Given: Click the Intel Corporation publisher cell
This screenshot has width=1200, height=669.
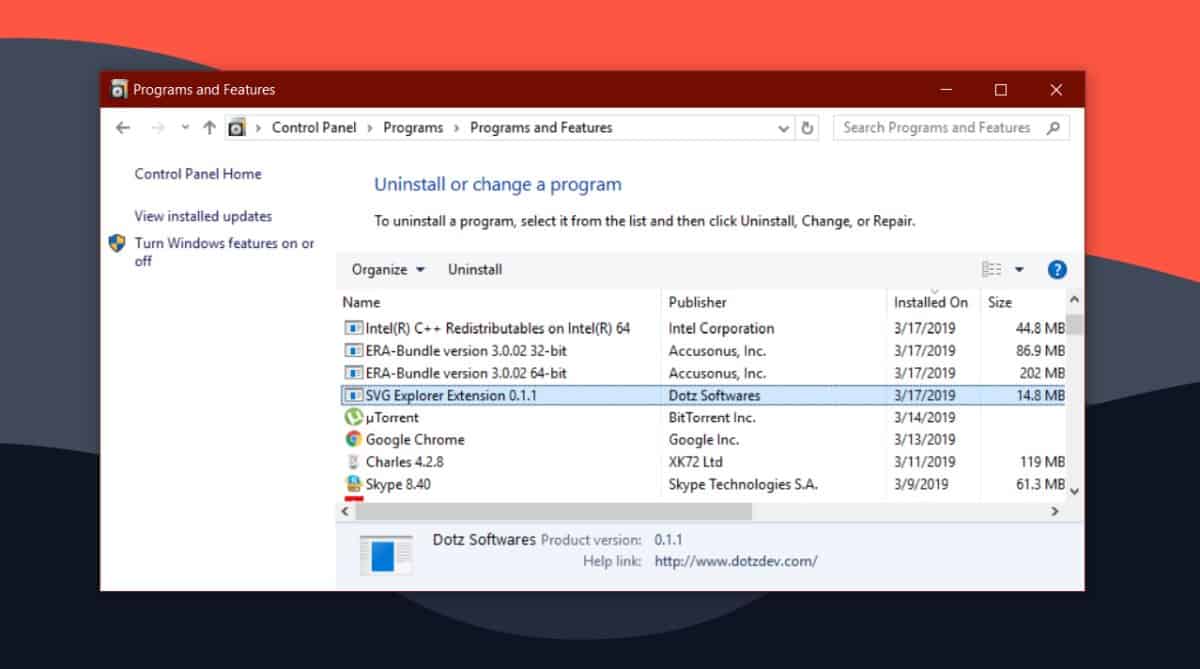Looking at the screenshot, I should tap(721, 328).
